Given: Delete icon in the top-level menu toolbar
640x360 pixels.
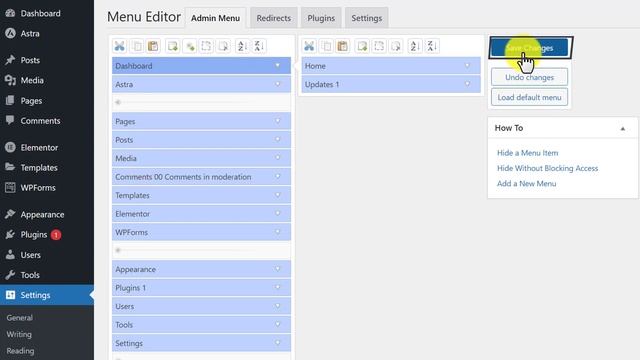Looking at the screenshot, I should (x=223, y=46).
